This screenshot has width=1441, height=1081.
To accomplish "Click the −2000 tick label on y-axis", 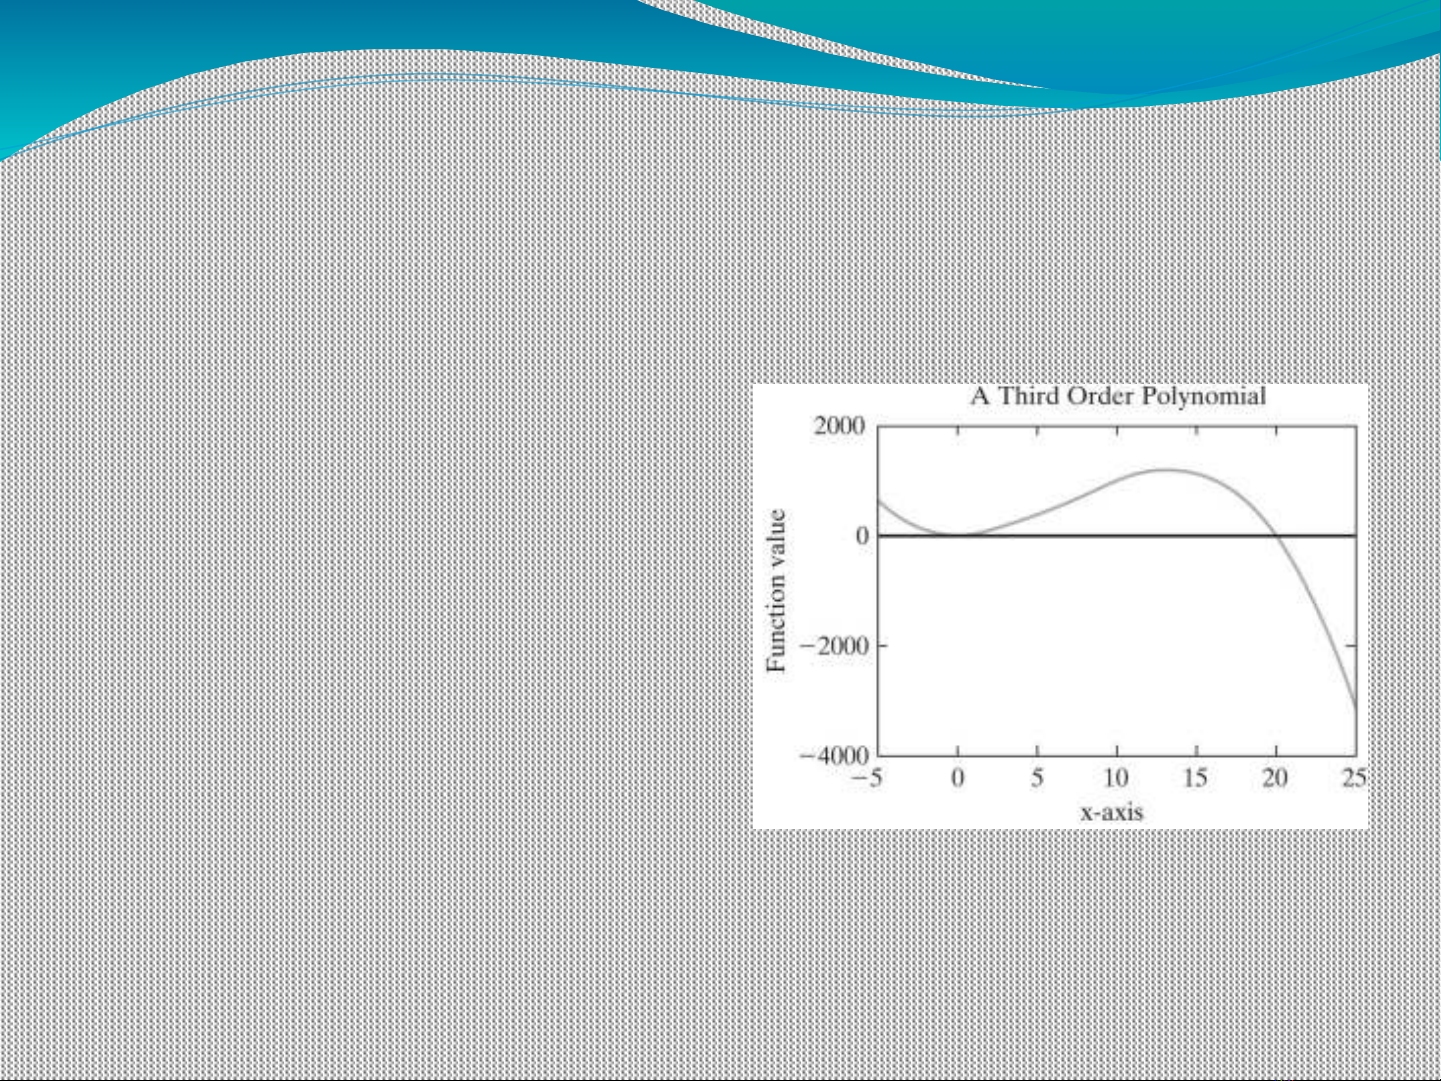I will [x=832, y=646].
